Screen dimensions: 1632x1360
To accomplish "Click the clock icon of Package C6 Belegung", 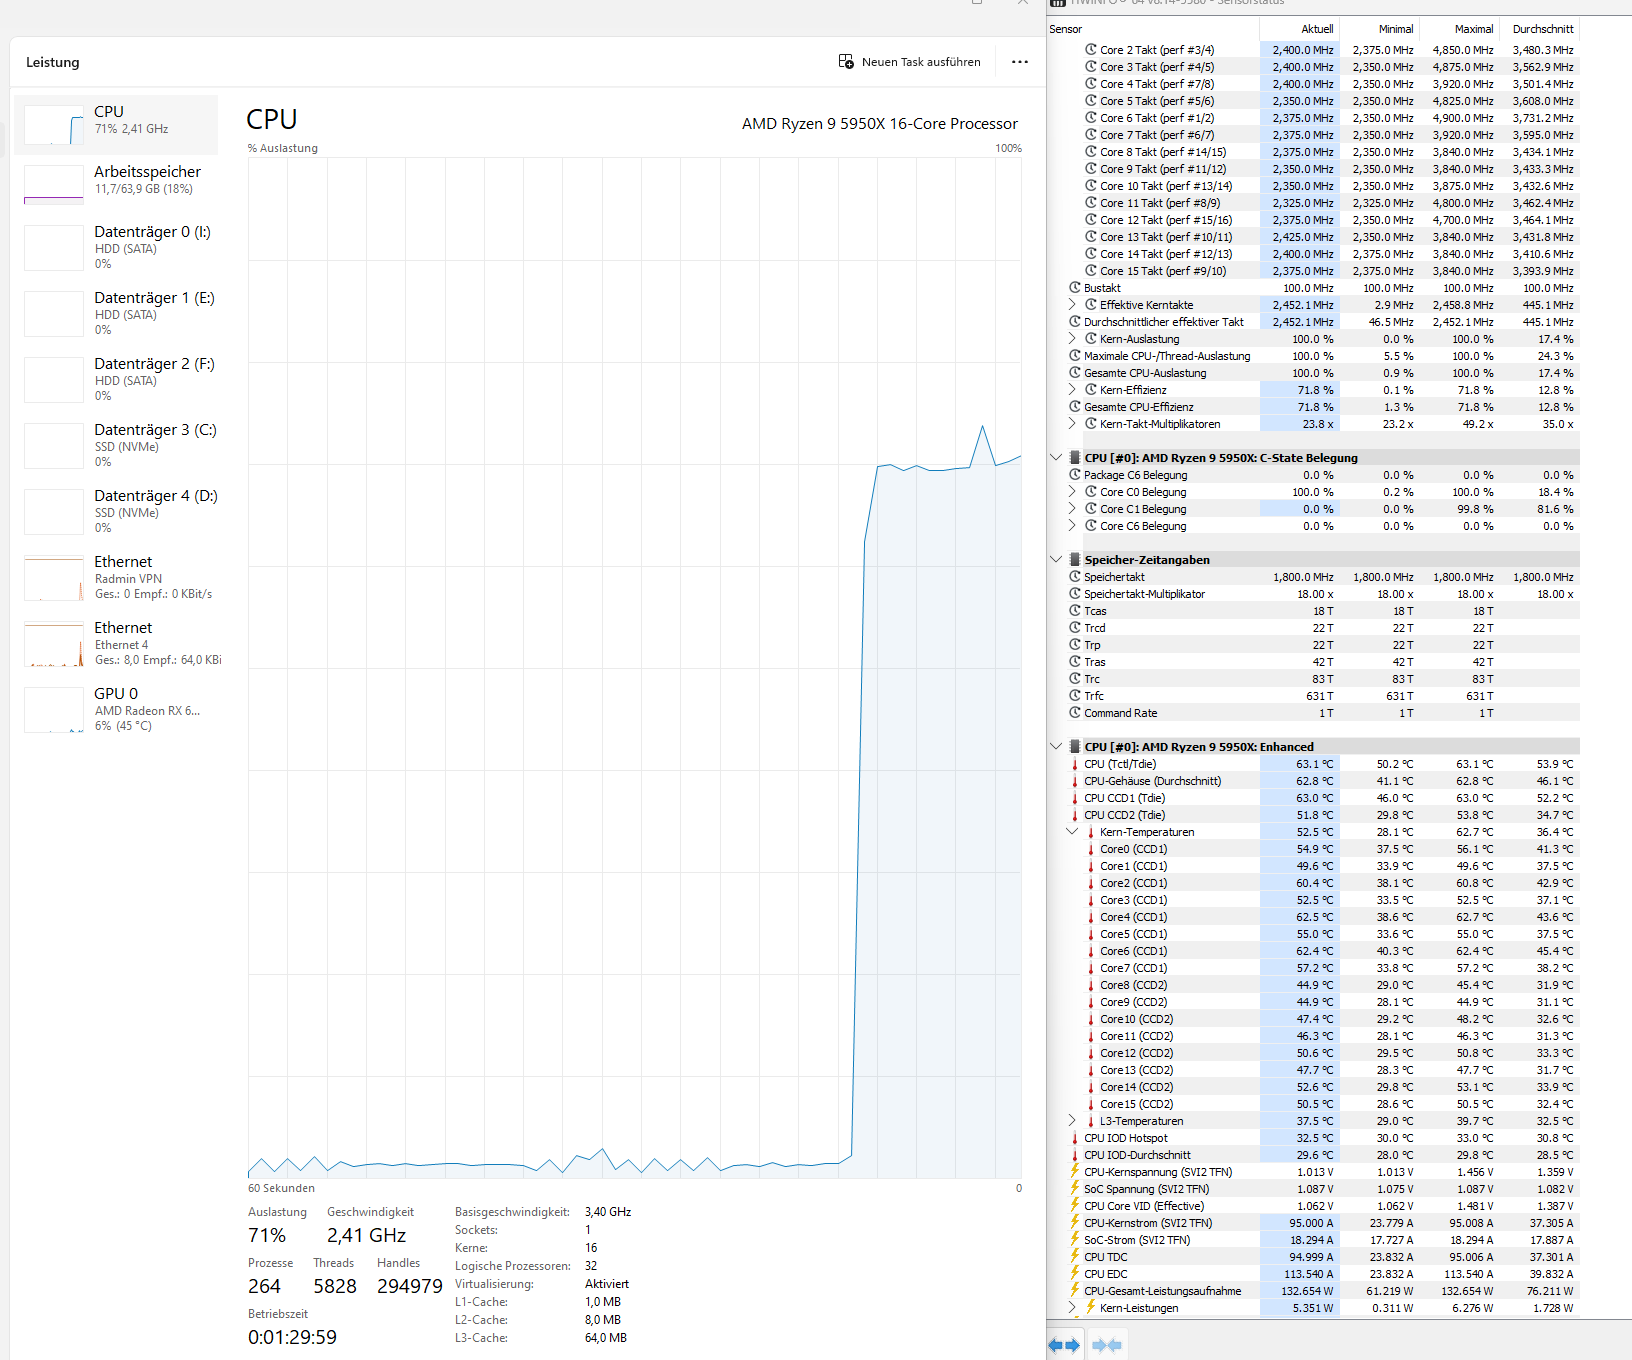I will (x=1075, y=475).
